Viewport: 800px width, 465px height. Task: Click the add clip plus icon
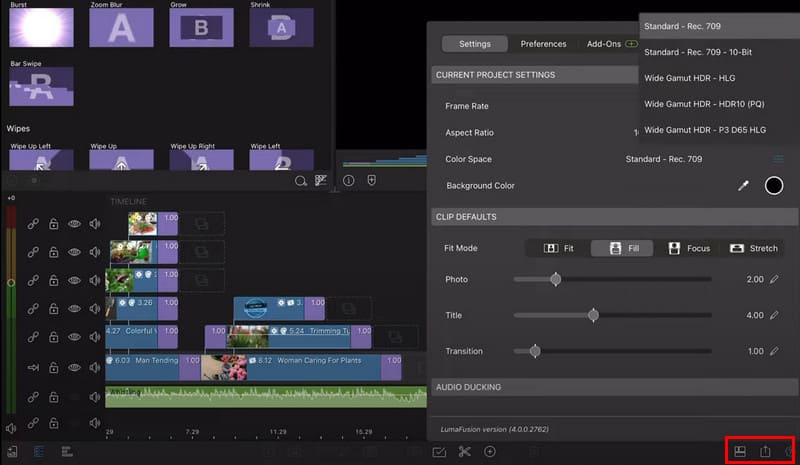[490, 452]
